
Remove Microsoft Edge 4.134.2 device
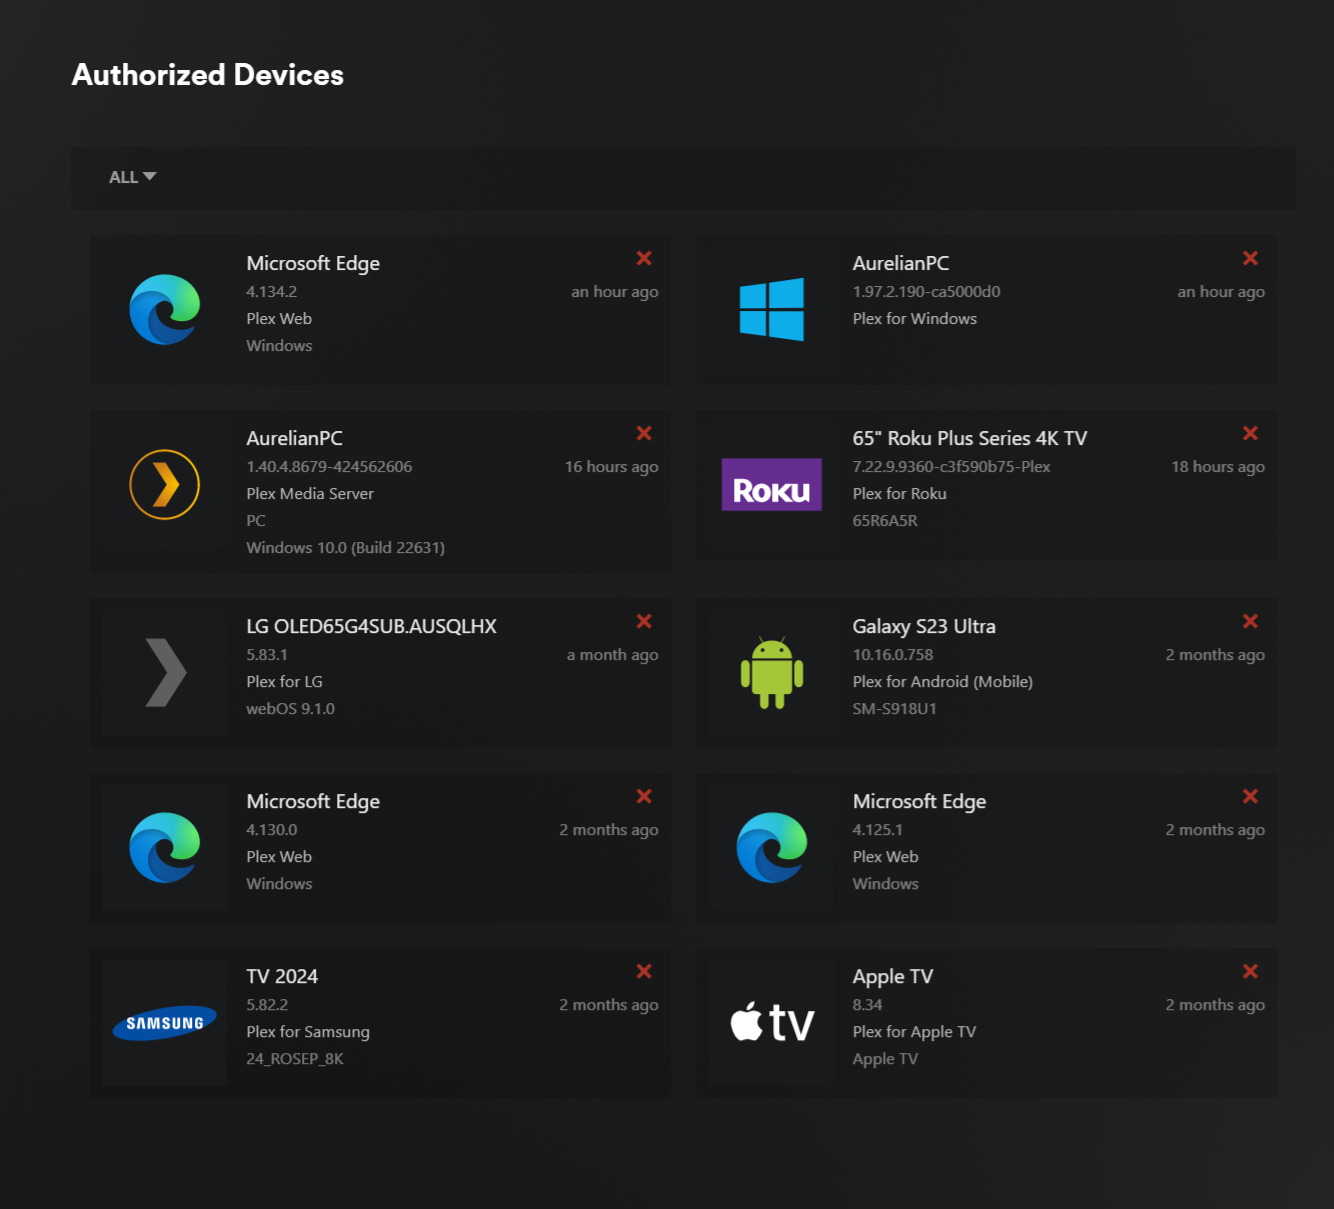[x=644, y=258]
